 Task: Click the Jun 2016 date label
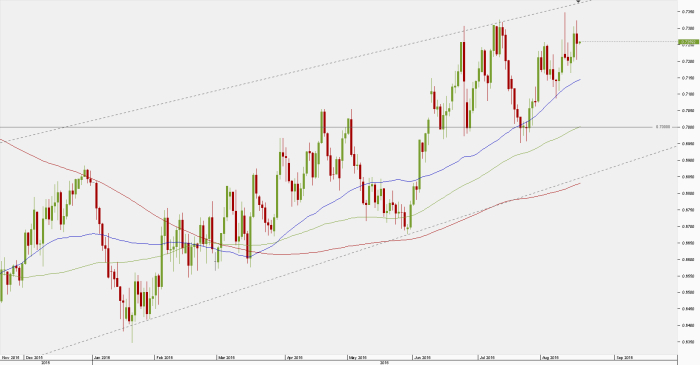coord(422,357)
